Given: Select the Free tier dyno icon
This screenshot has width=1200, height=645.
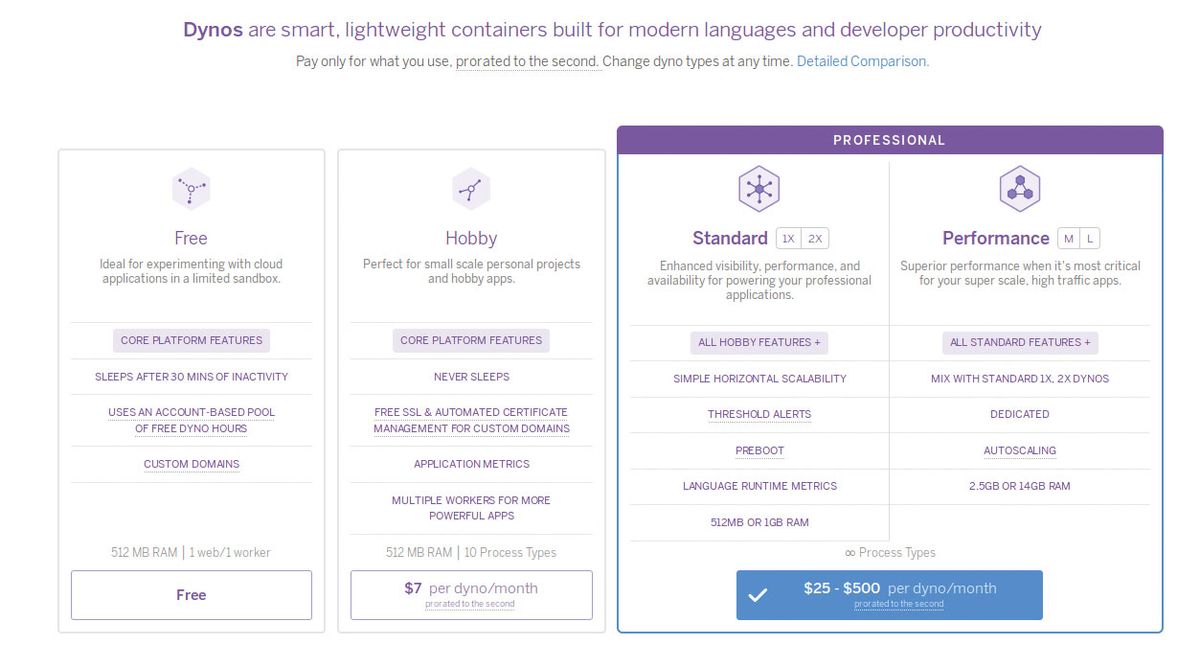Looking at the screenshot, I should pyautogui.click(x=190, y=188).
